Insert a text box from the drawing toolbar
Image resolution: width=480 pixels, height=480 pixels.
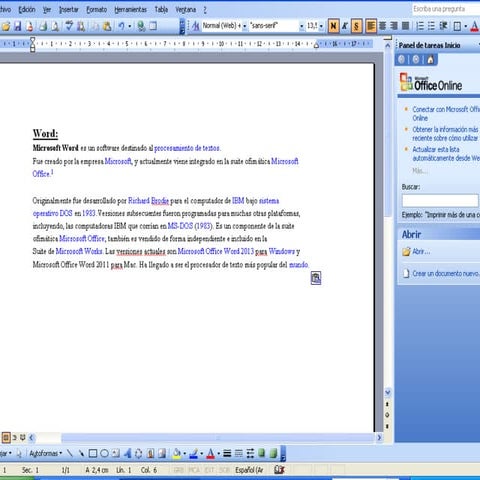[116, 453]
